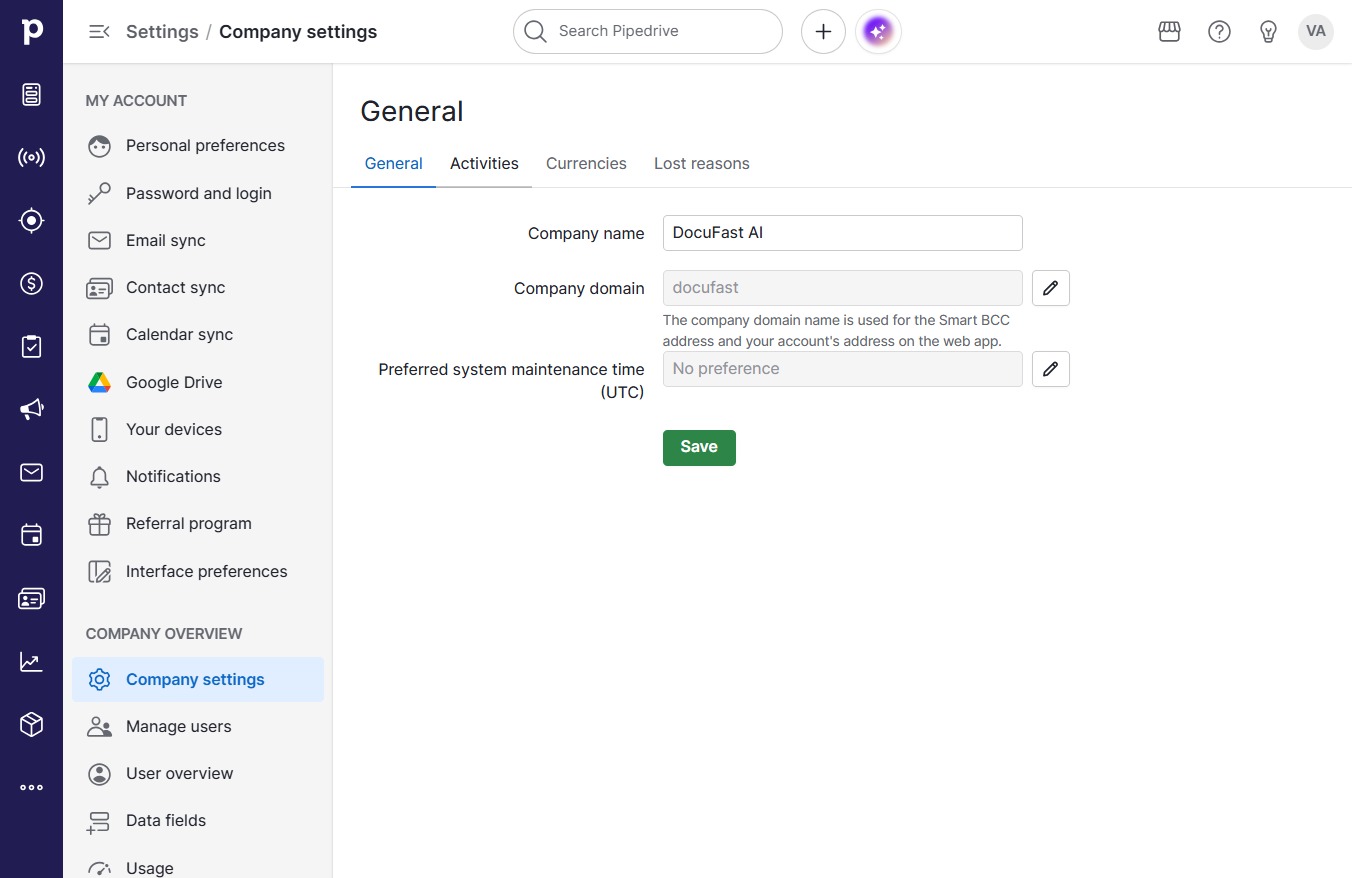Click the plus quick-add button

tap(823, 32)
